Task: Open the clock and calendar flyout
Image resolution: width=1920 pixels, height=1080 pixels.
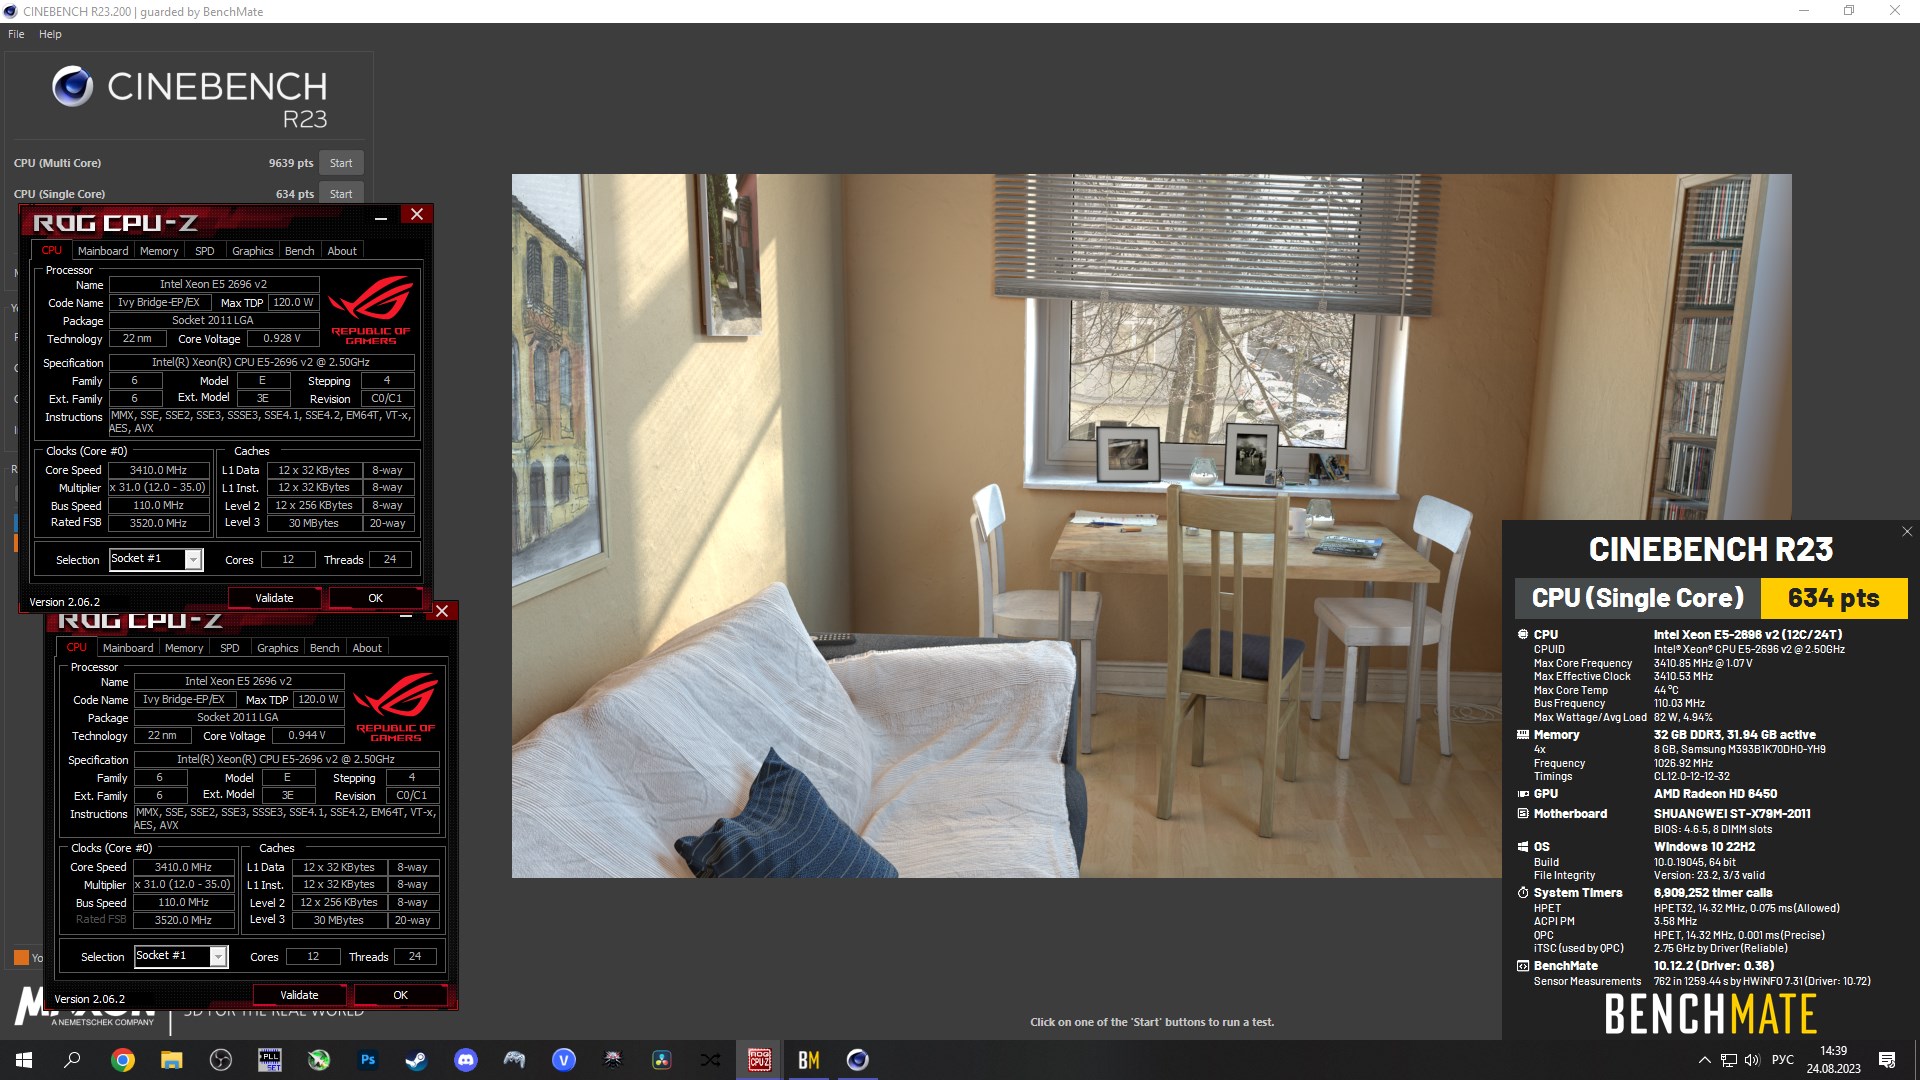Action: pos(1834,1060)
